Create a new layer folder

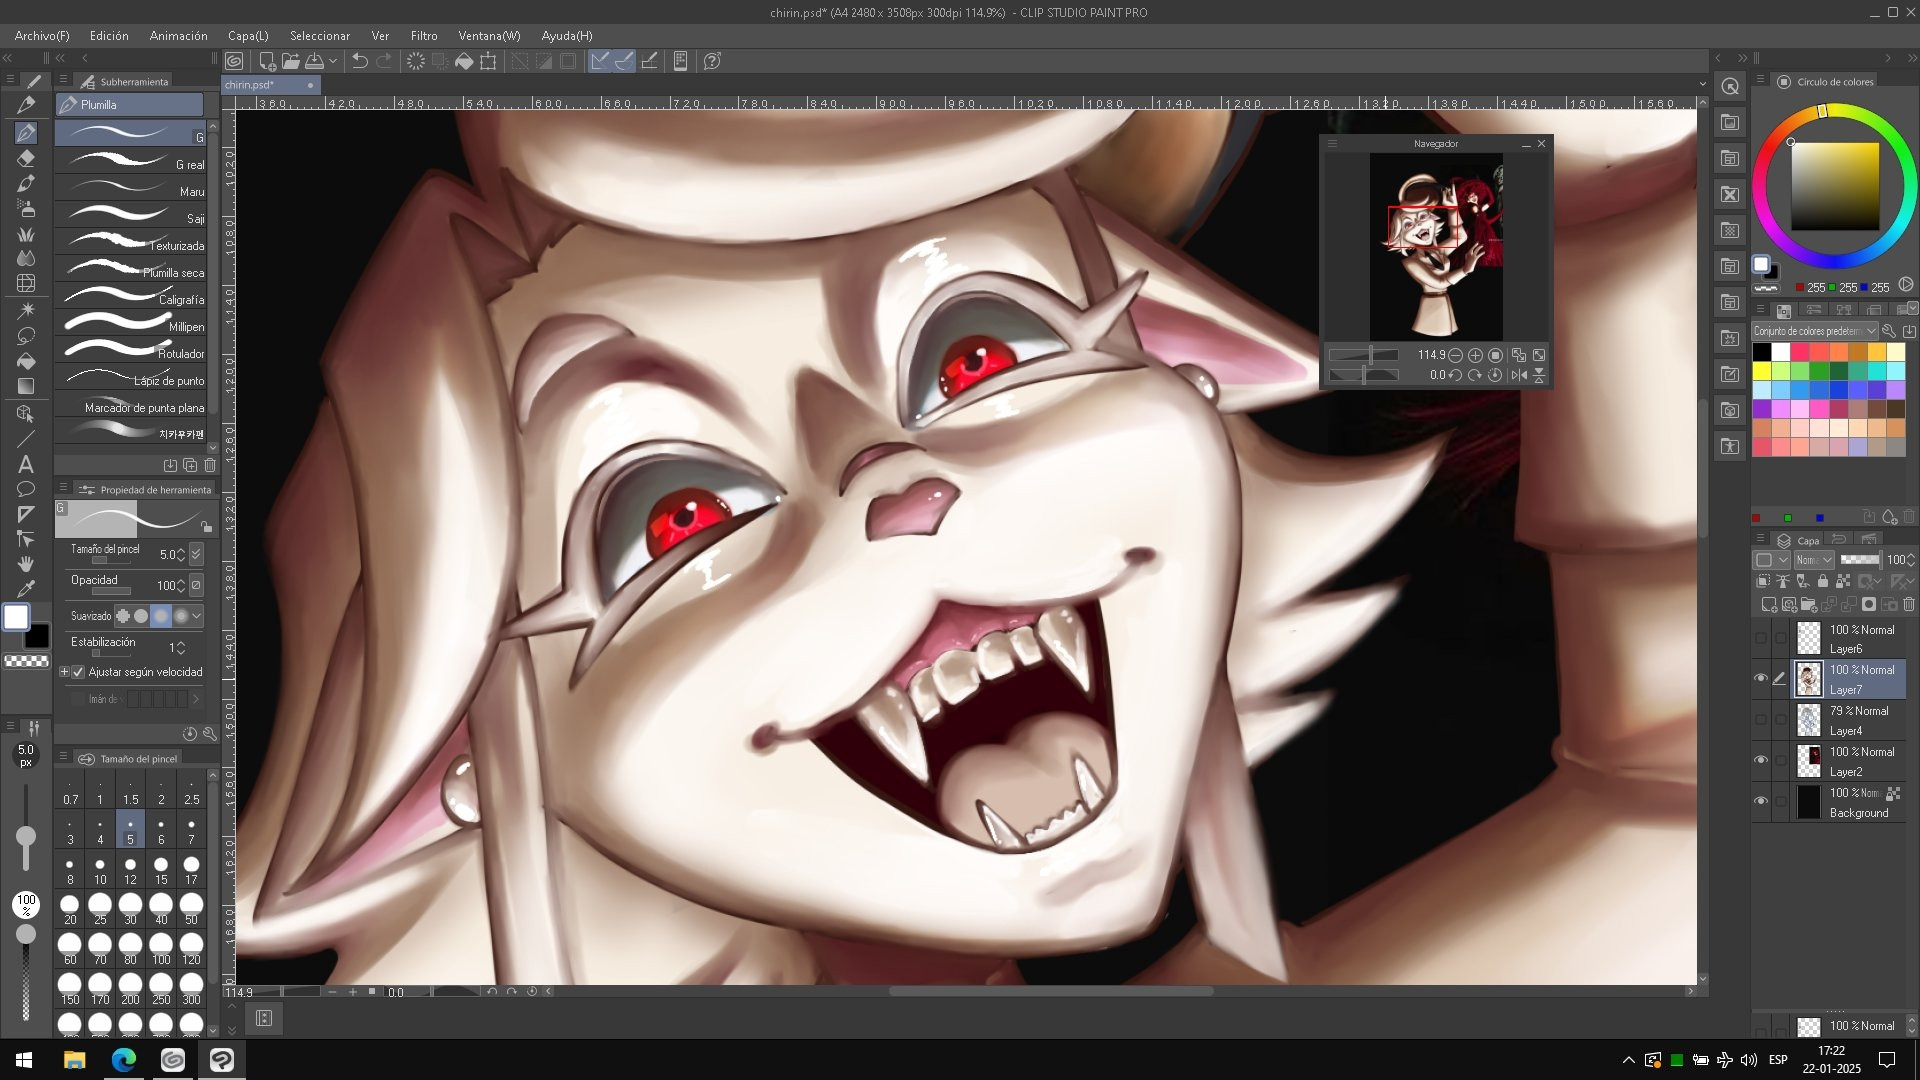(1809, 605)
